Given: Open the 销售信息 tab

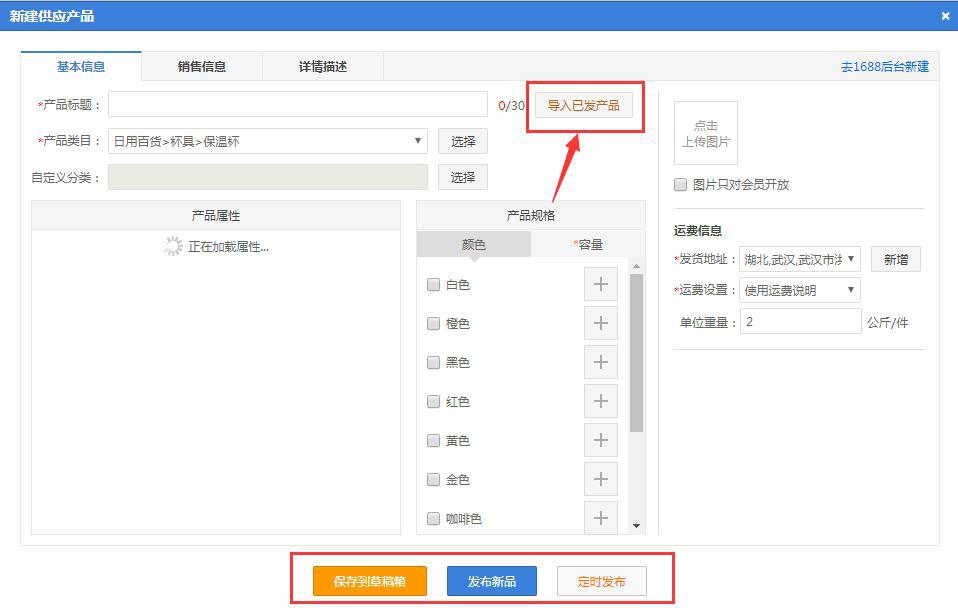Looking at the screenshot, I should pos(202,67).
